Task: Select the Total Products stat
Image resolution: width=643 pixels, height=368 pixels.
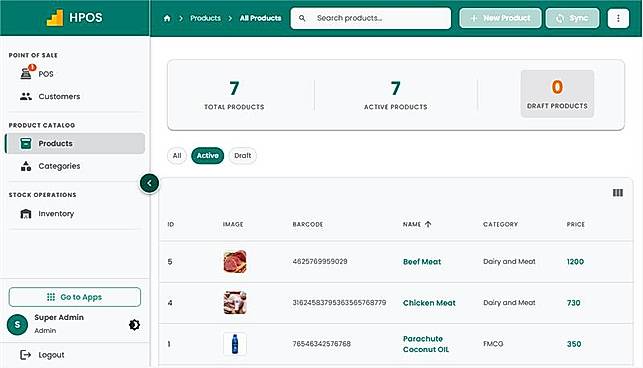Action: (234, 95)
